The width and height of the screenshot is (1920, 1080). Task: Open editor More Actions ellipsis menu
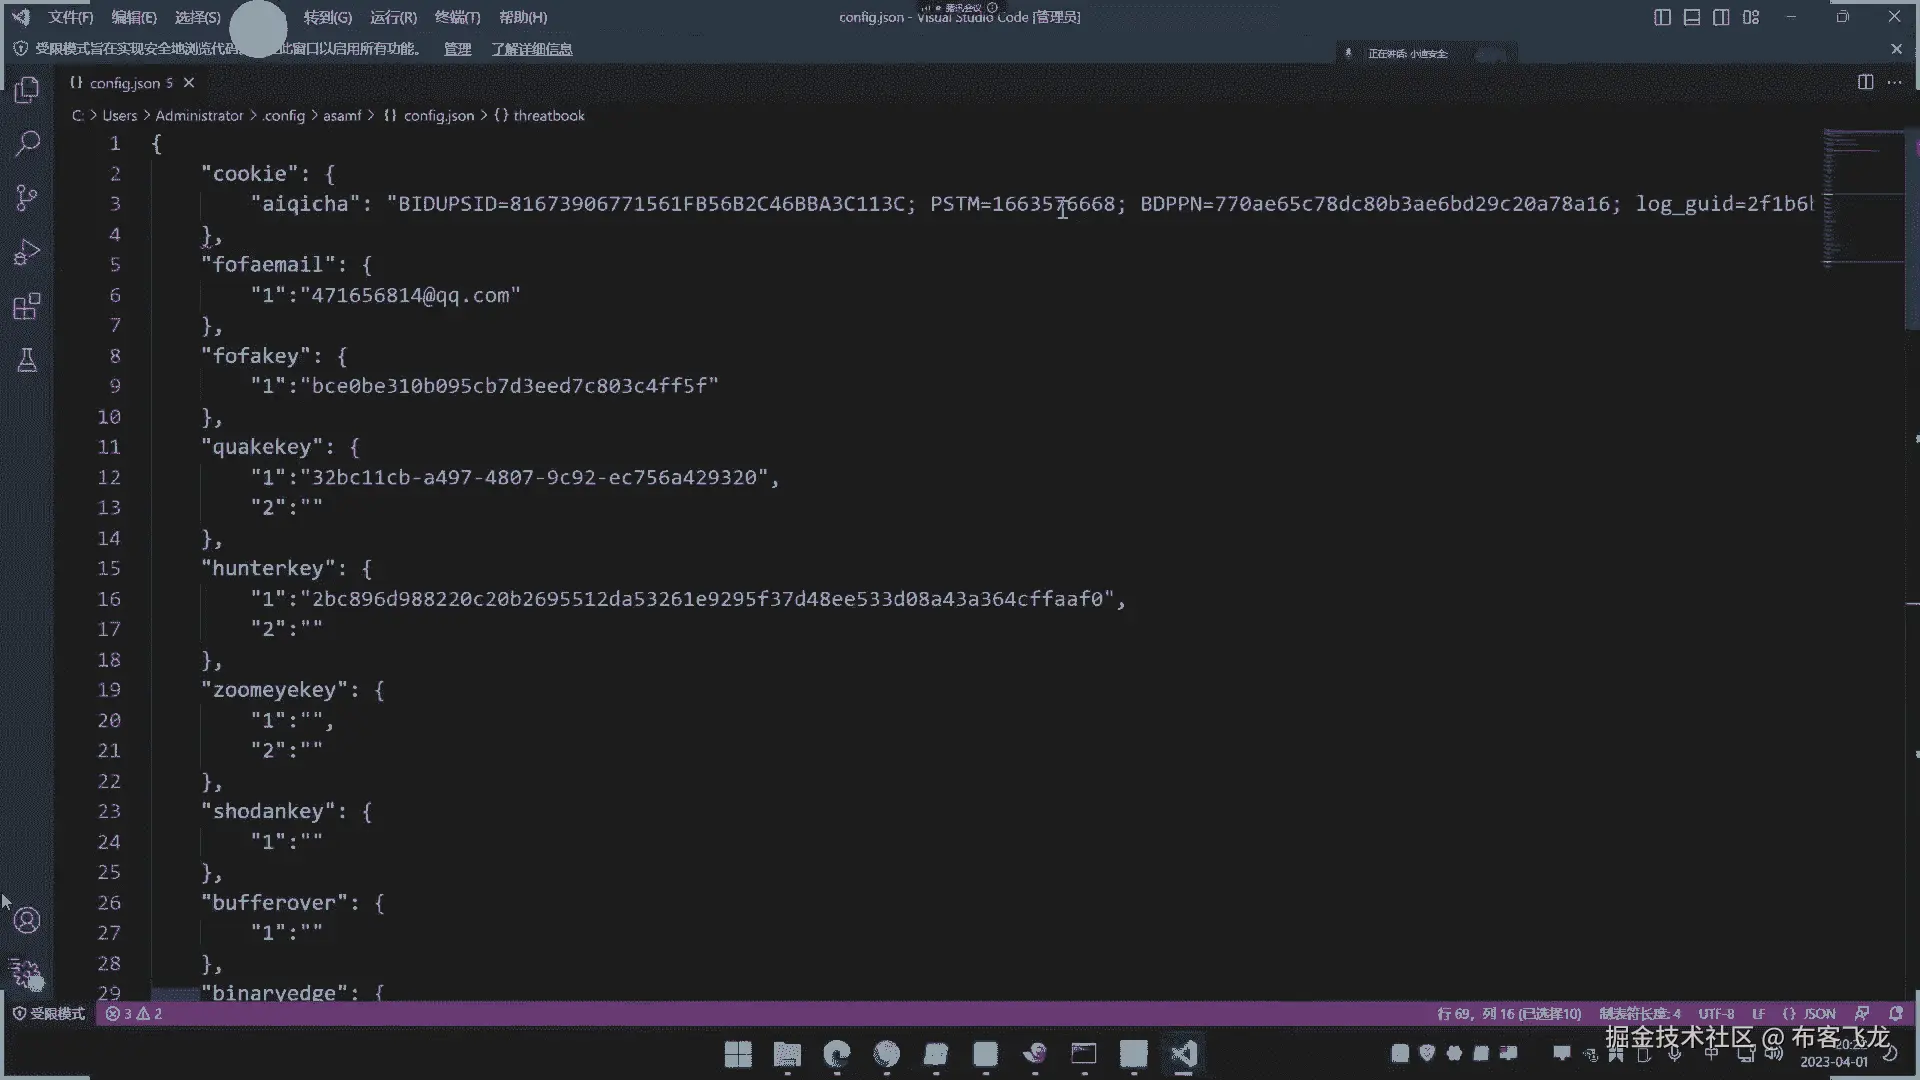(1894, 82)
